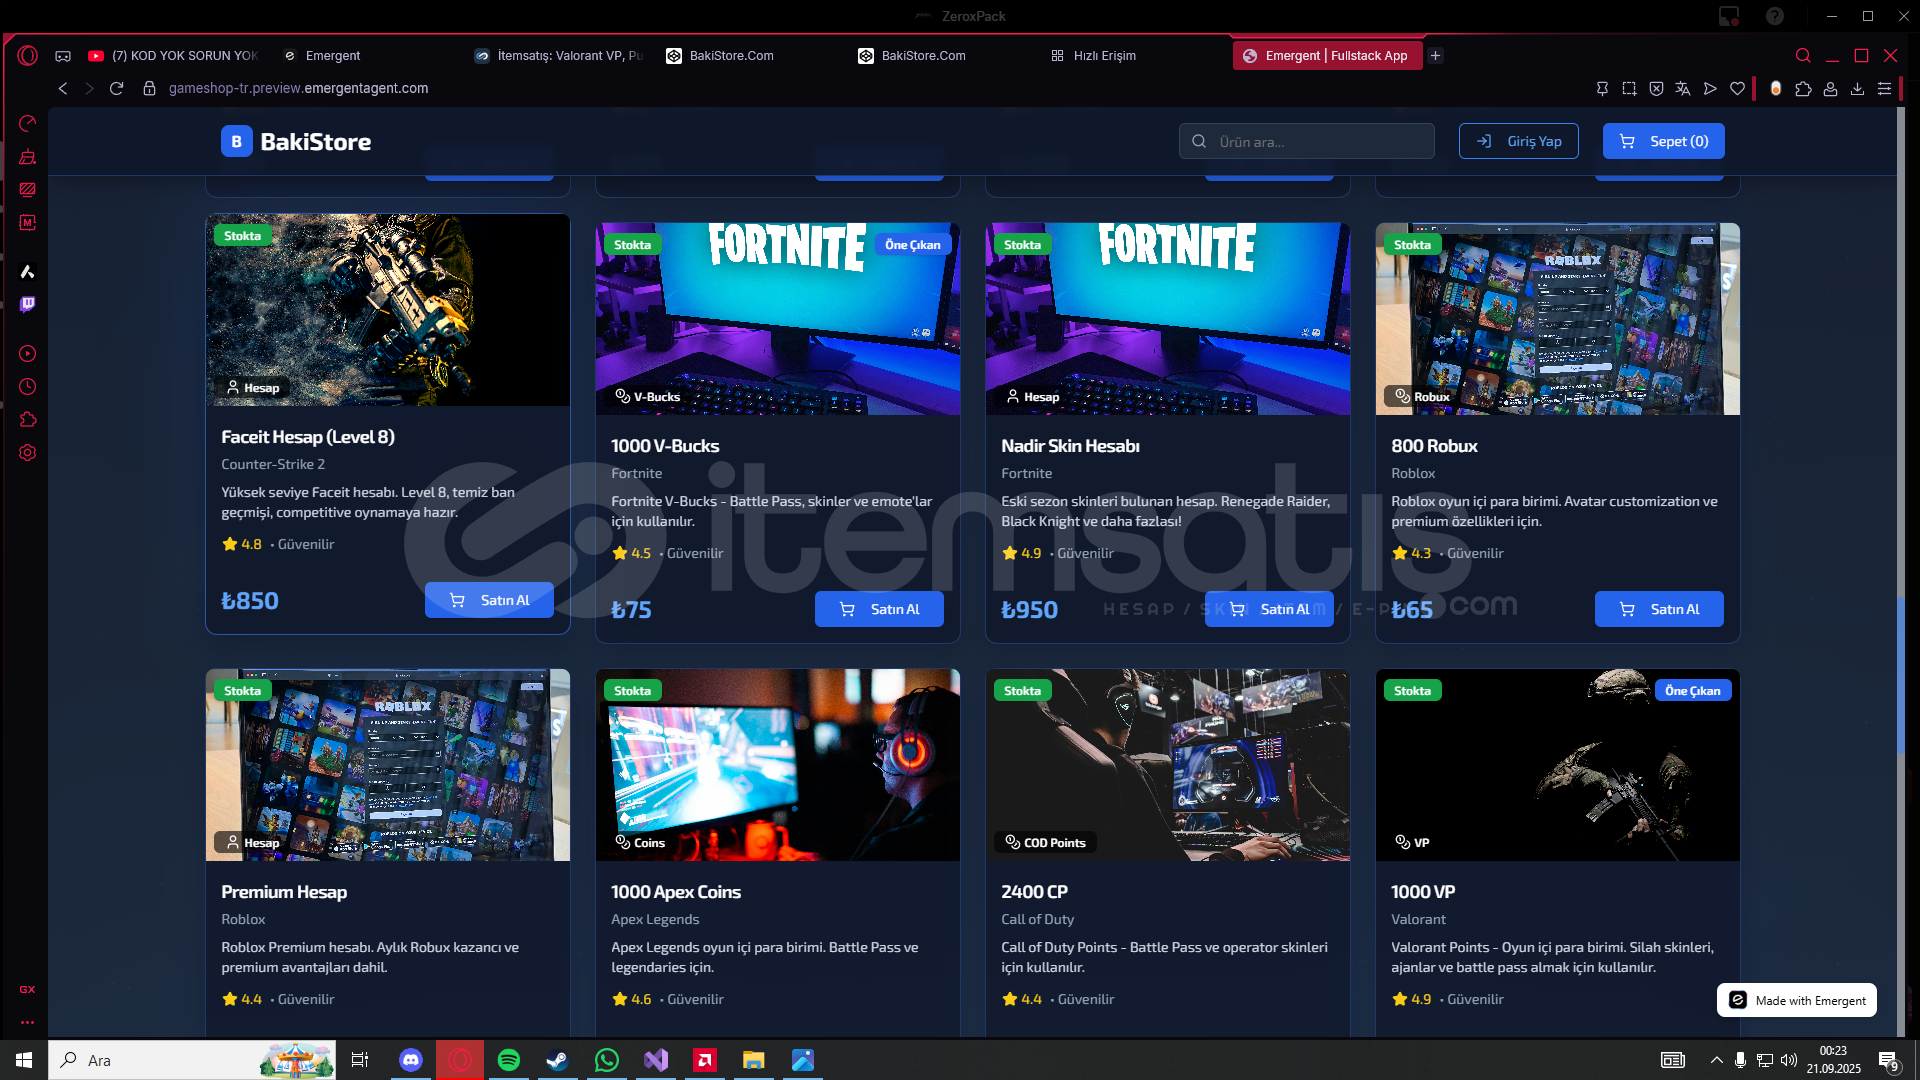Viewport: 1920px width, 1080px height.
Task: Click Satın Al for 1000 V-Bucks
Action: point(879,609)
